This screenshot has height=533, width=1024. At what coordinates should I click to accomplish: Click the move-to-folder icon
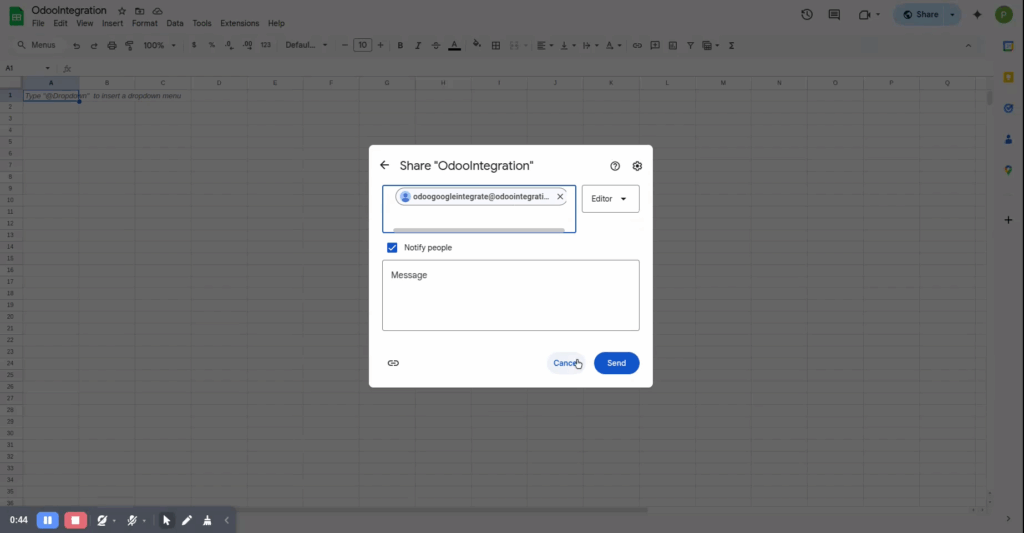140,11
